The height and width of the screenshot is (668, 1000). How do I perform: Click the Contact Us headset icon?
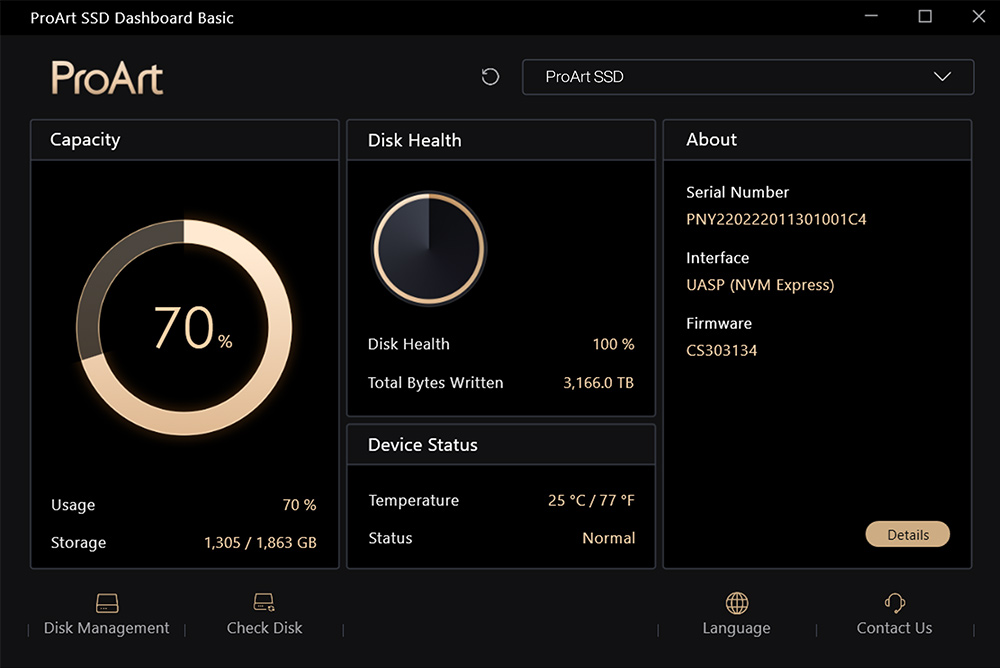pyautogui.click(x=895, y=602)
